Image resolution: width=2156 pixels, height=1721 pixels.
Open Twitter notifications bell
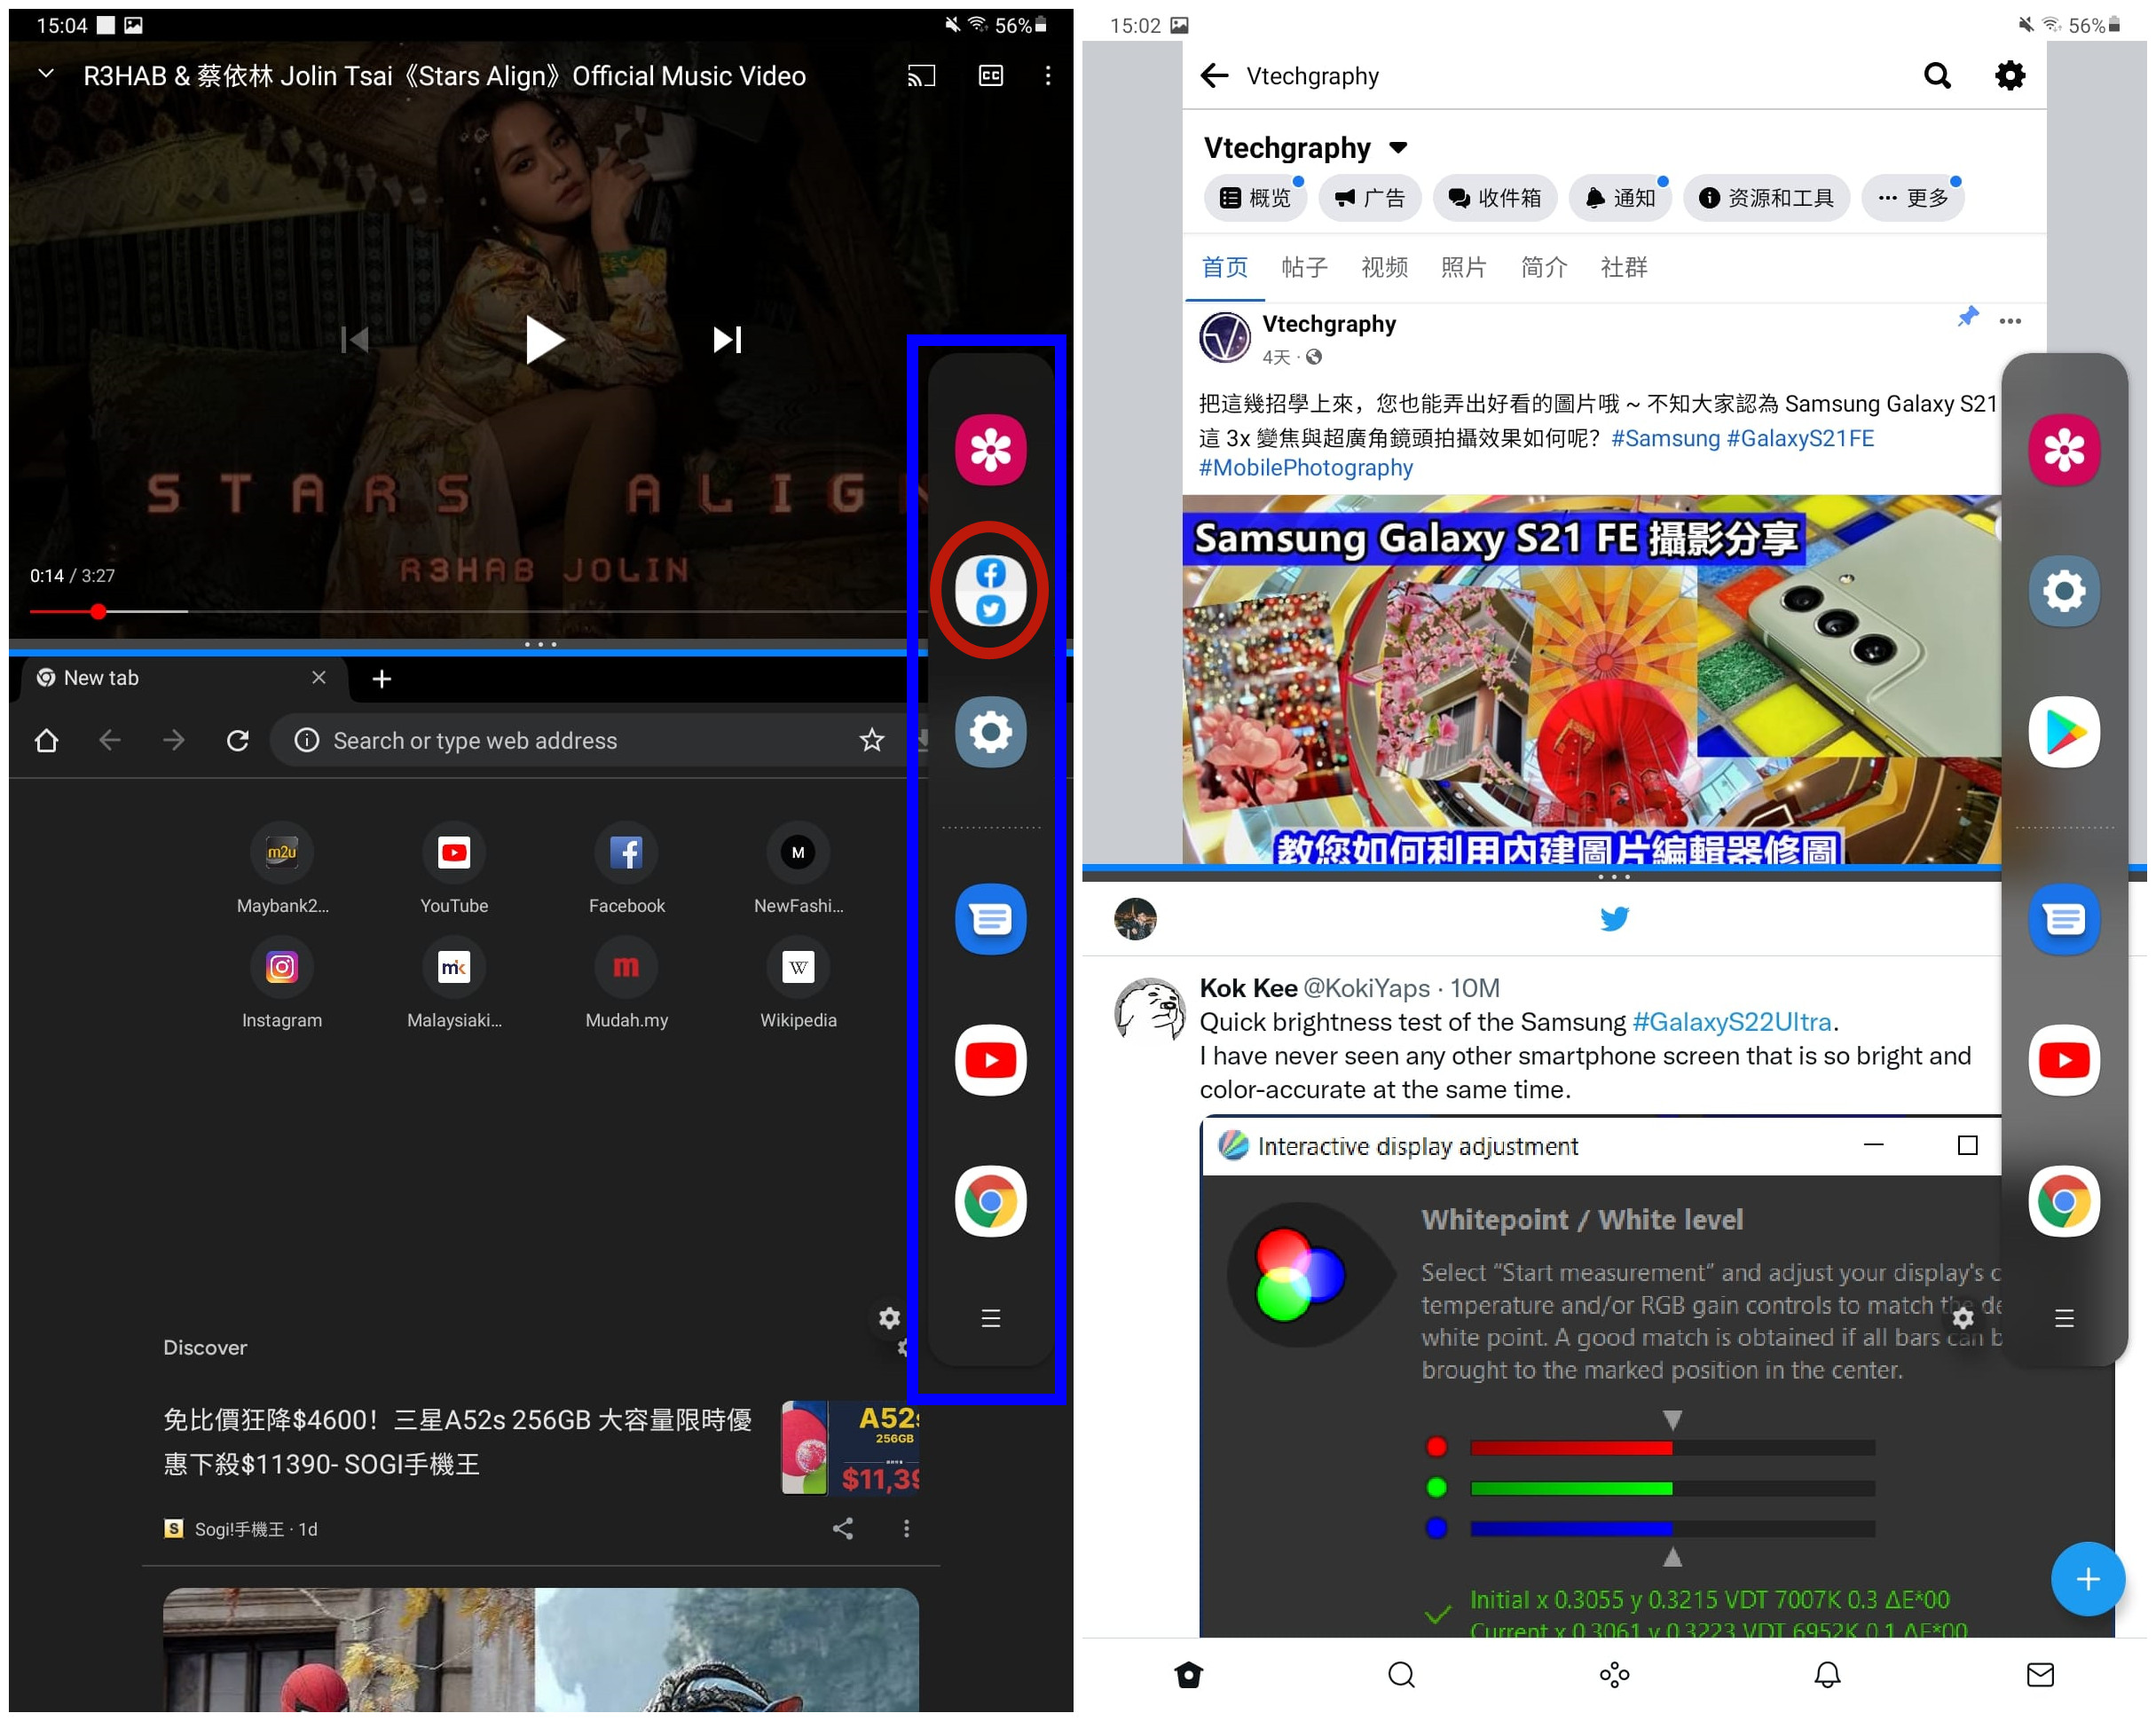[x=1826, y=1674]
